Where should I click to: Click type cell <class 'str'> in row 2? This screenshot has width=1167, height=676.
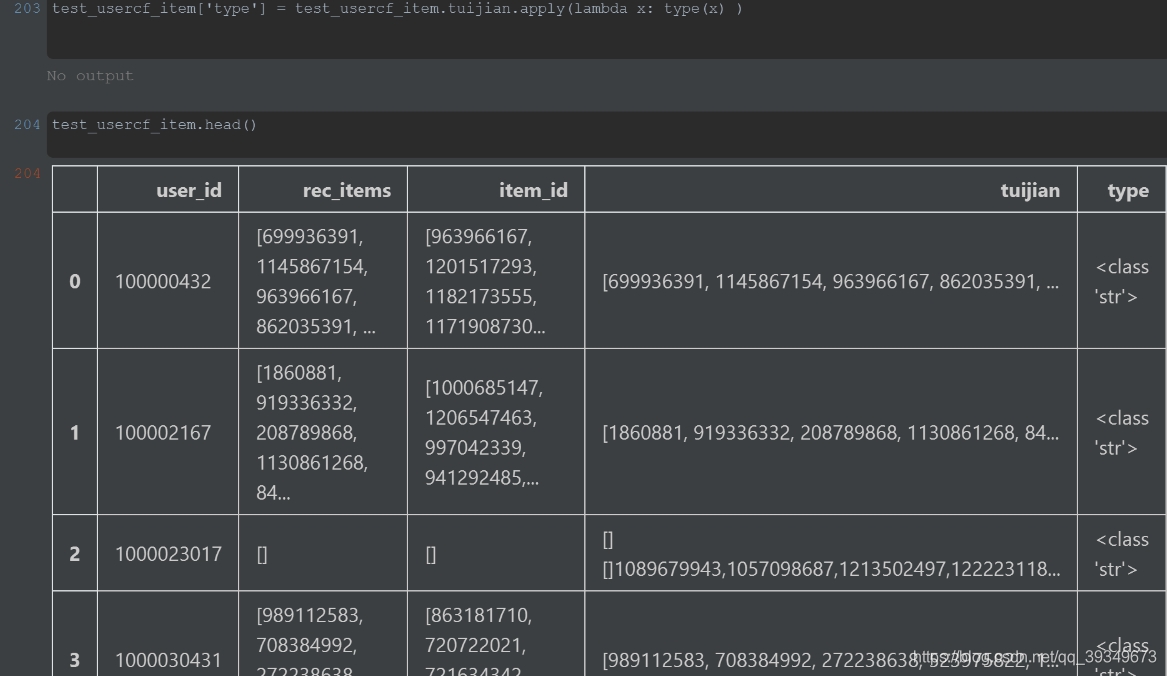(x=1122, y=553)
